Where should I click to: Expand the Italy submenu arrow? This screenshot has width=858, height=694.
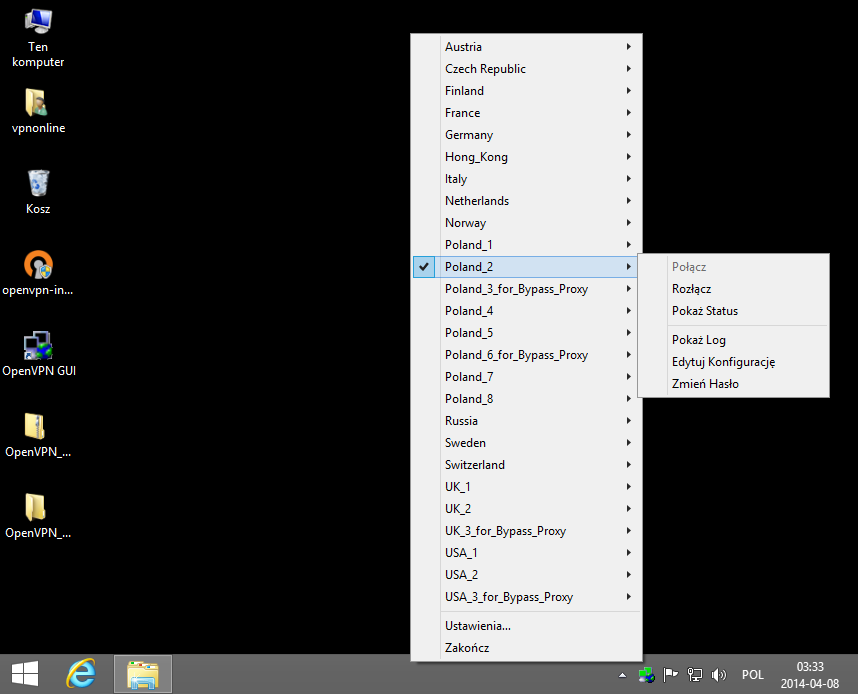tap(629, 178)
